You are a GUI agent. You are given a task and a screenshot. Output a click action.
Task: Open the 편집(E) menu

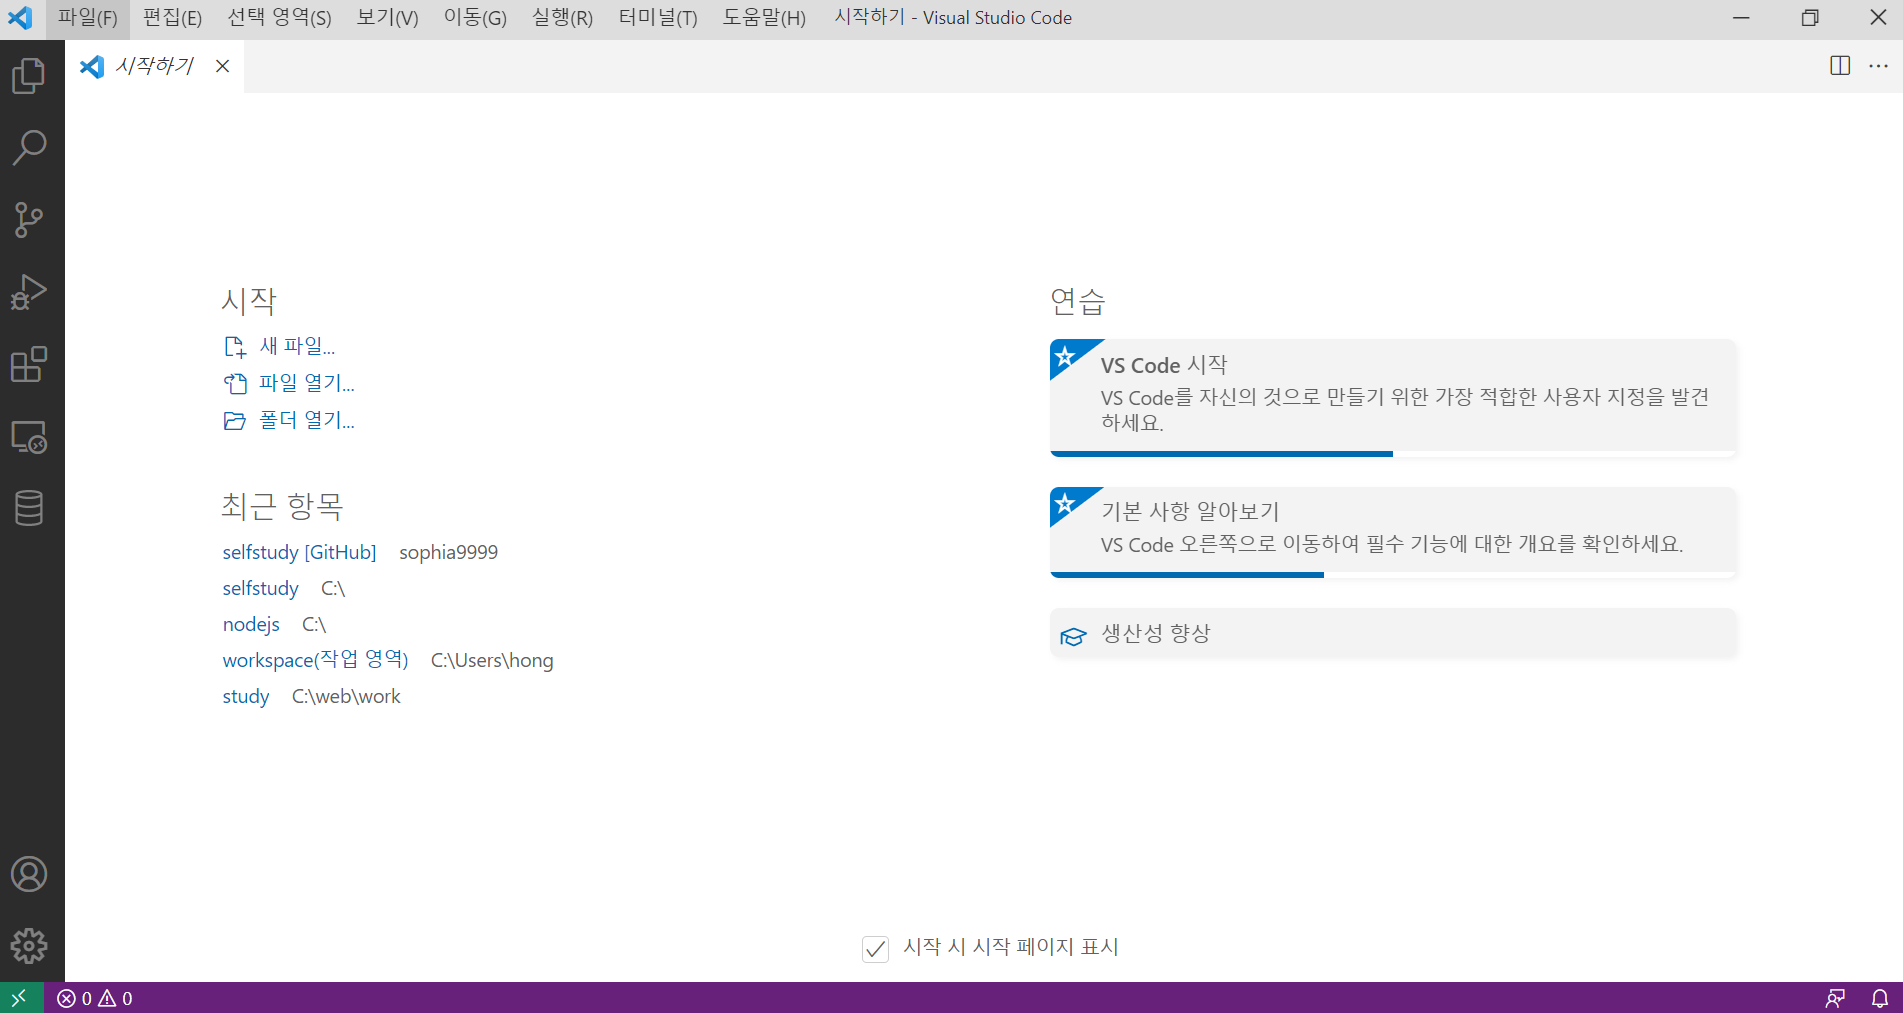(x=172, y=18)
